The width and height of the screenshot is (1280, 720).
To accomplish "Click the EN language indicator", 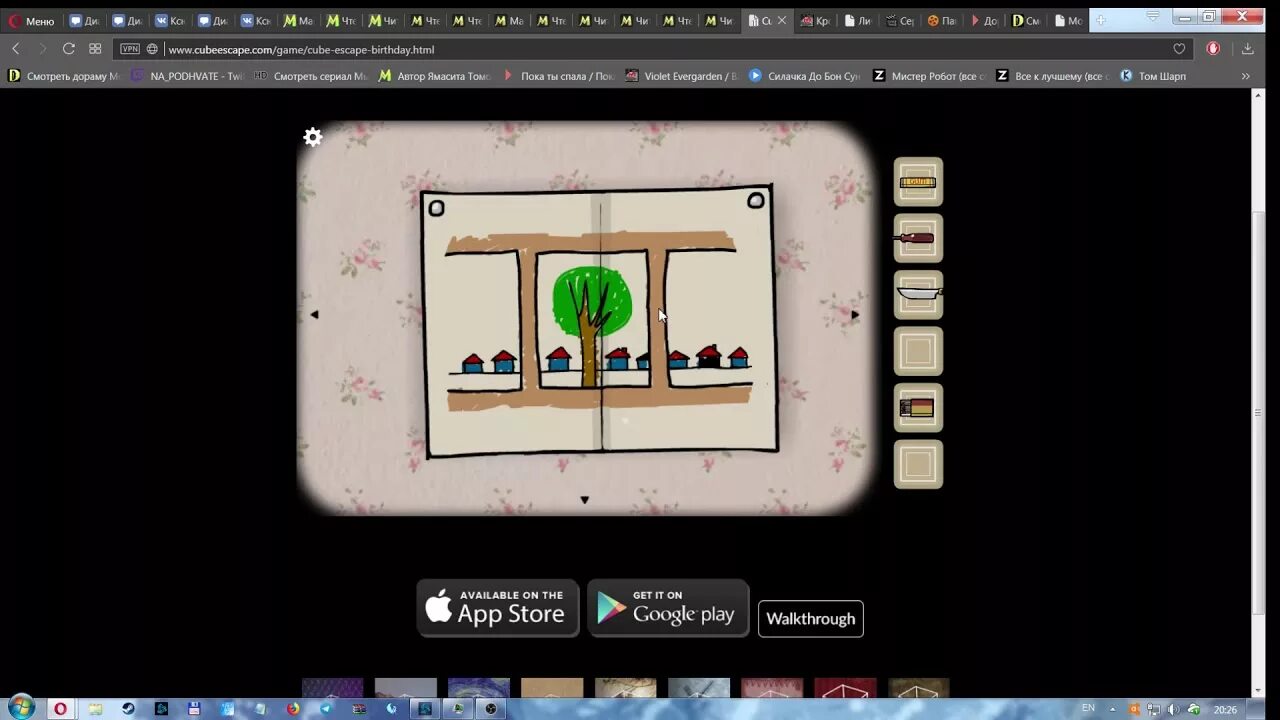I will [1088, 708].
